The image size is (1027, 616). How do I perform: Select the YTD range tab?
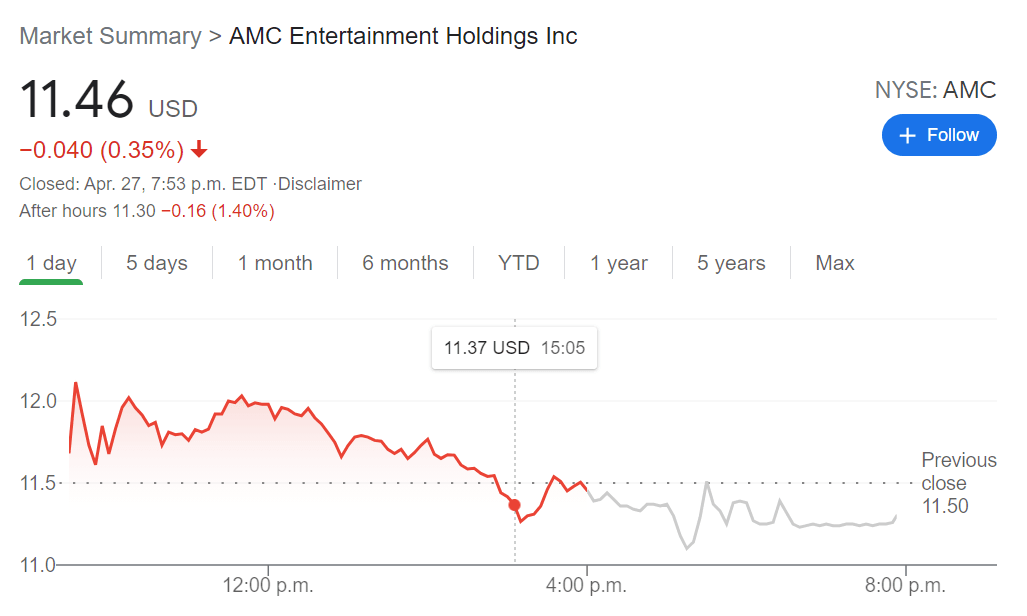[x=519, y=263]
